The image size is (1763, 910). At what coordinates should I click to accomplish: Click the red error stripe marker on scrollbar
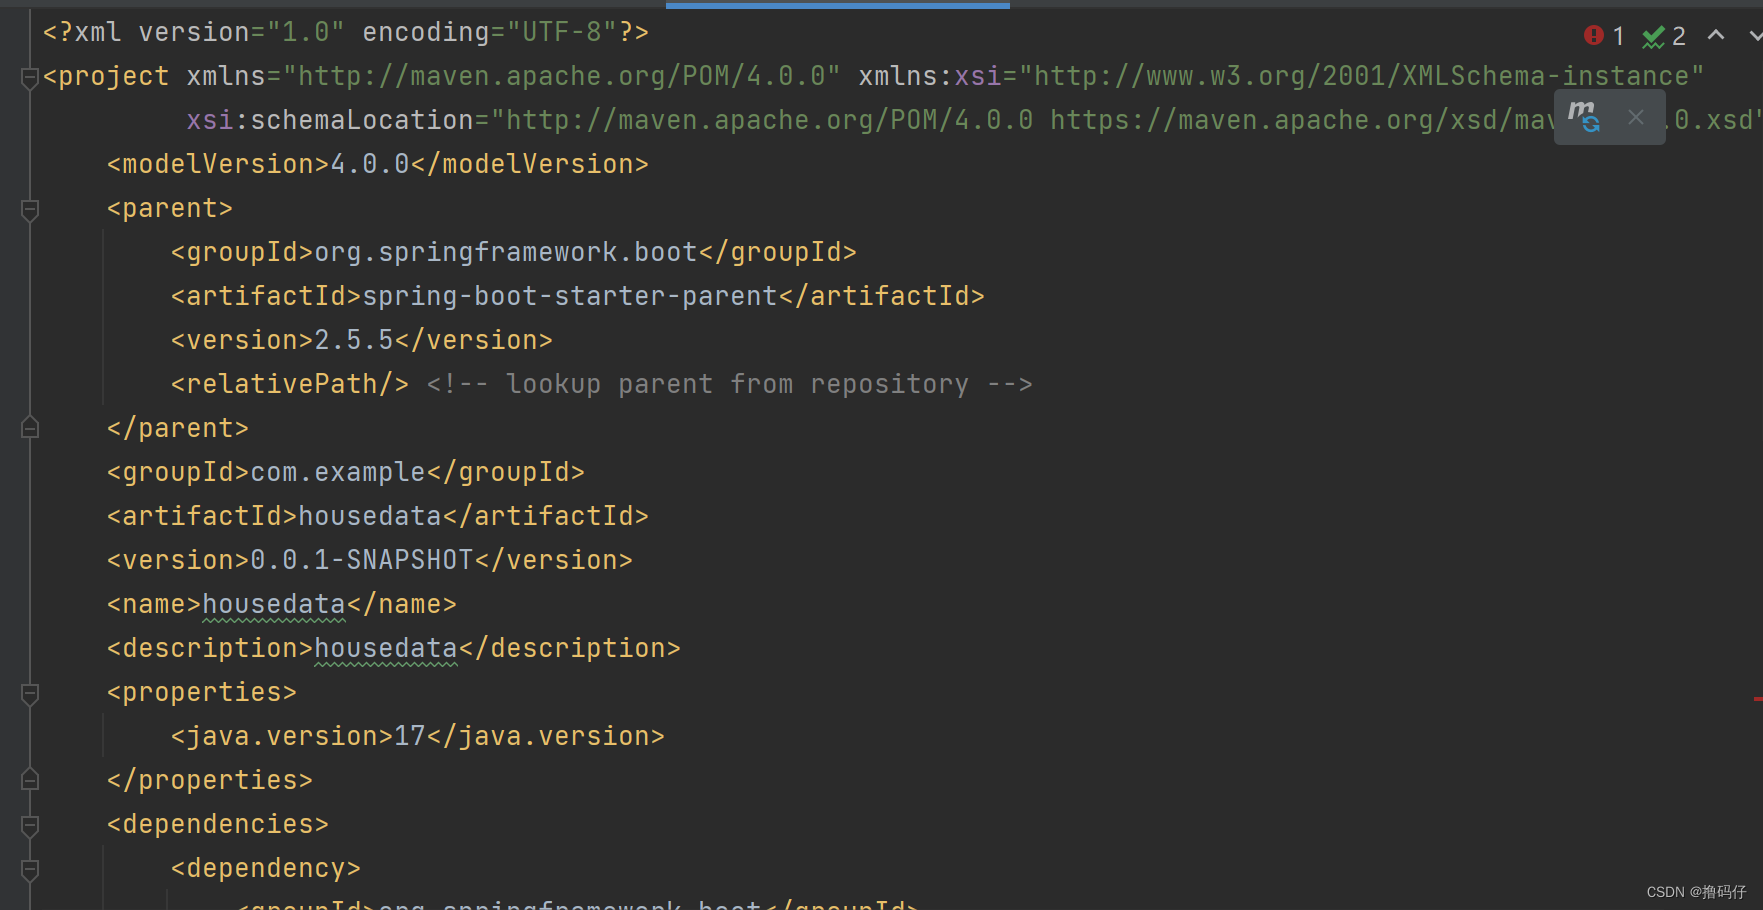1757,699
